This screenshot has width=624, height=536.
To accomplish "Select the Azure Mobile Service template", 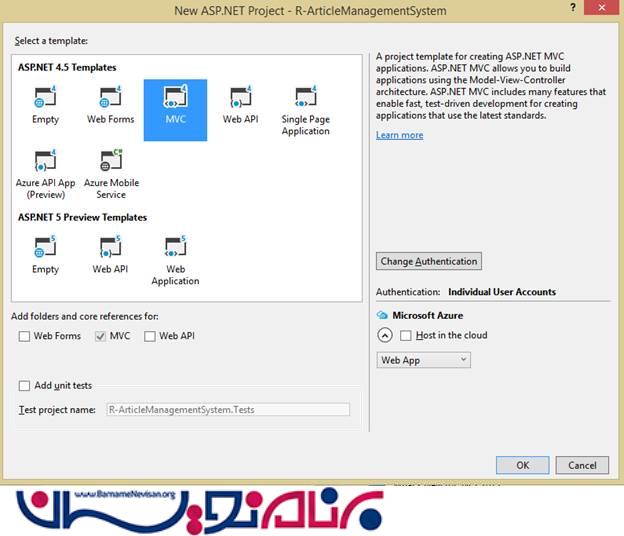I will (111, 163).
